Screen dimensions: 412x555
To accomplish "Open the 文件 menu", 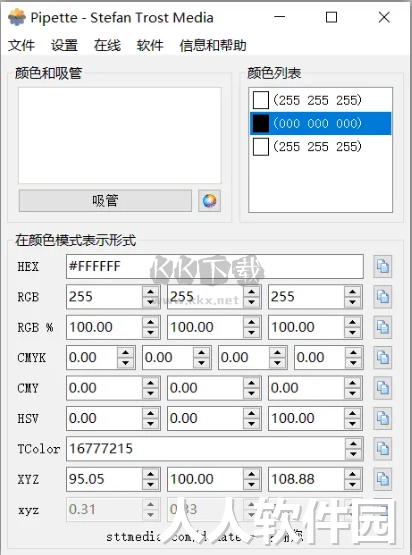I will [21, 45].
